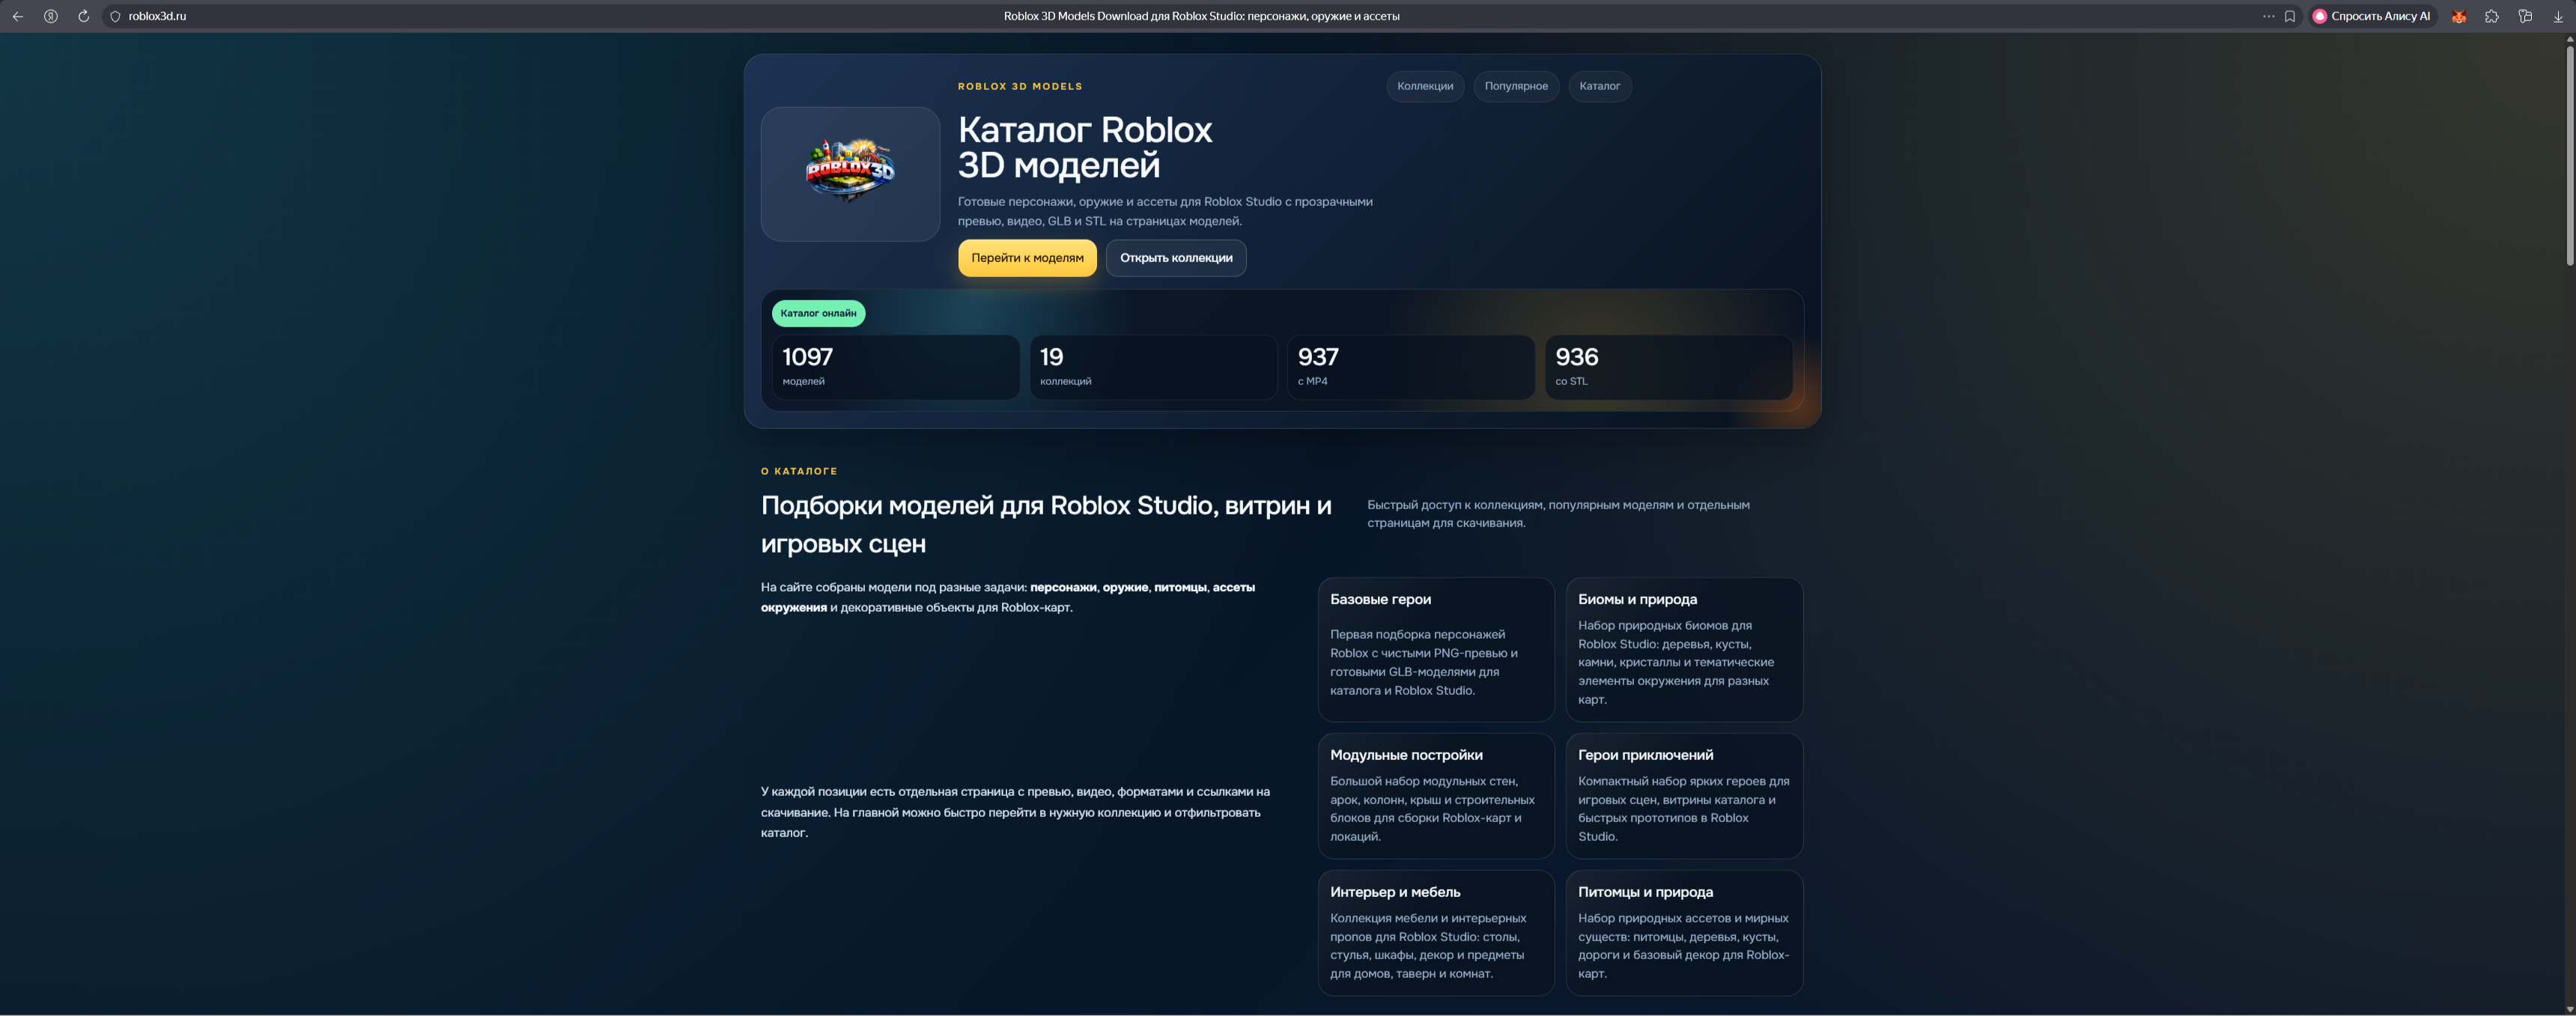Viewport: 2576px width, 1016px height.
Task: Click the Каталог онлайн badge
Action: (x=818, y=313)
